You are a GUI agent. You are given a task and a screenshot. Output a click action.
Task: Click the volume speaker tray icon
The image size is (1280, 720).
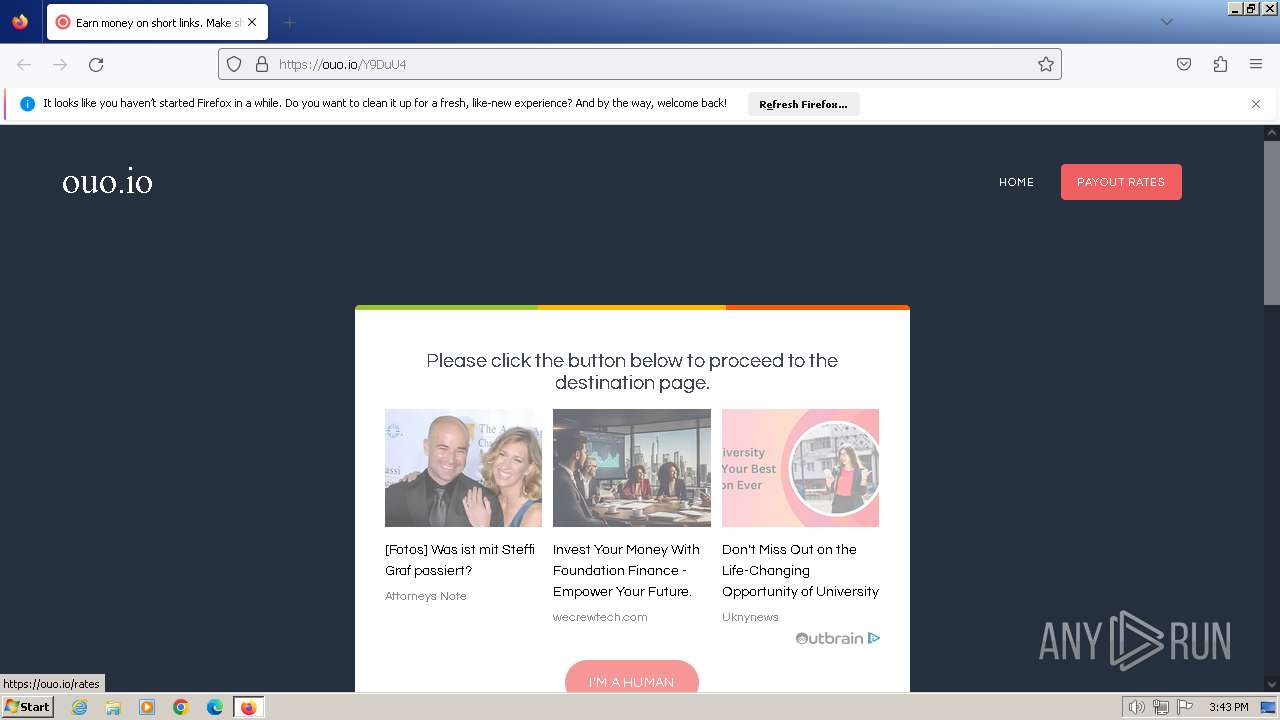(x=1136, y=707)
